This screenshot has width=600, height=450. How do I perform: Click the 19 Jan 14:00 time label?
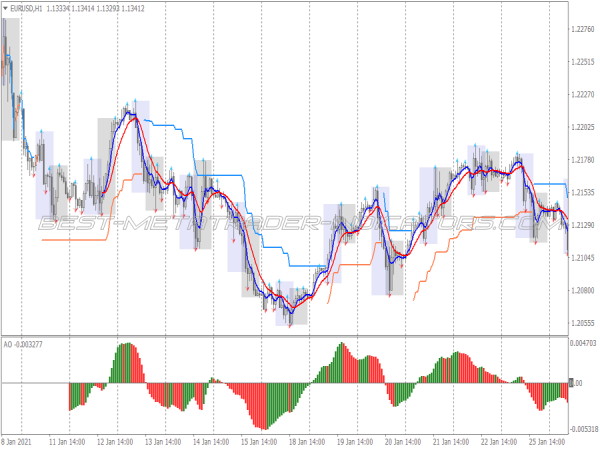(355, 442)
